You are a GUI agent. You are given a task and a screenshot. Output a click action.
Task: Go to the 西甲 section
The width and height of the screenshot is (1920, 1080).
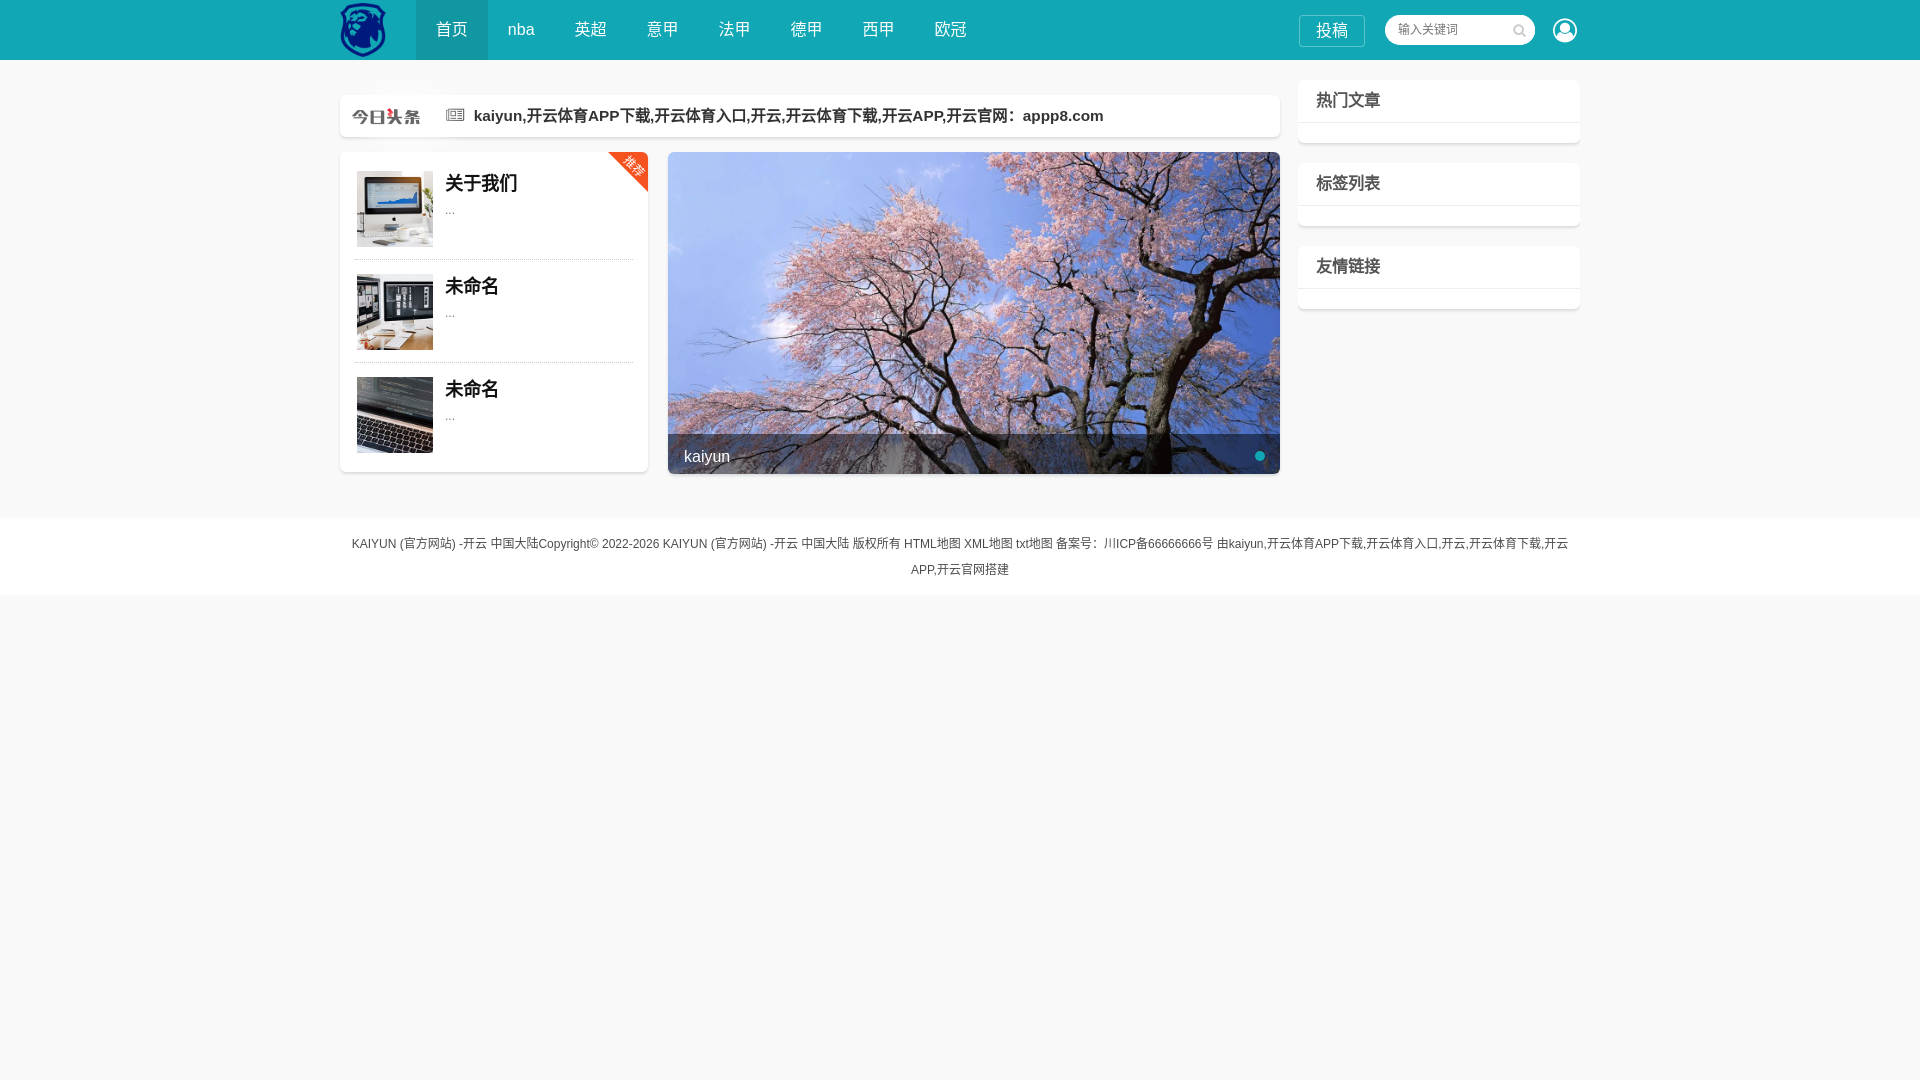click(x=879, y=30)
